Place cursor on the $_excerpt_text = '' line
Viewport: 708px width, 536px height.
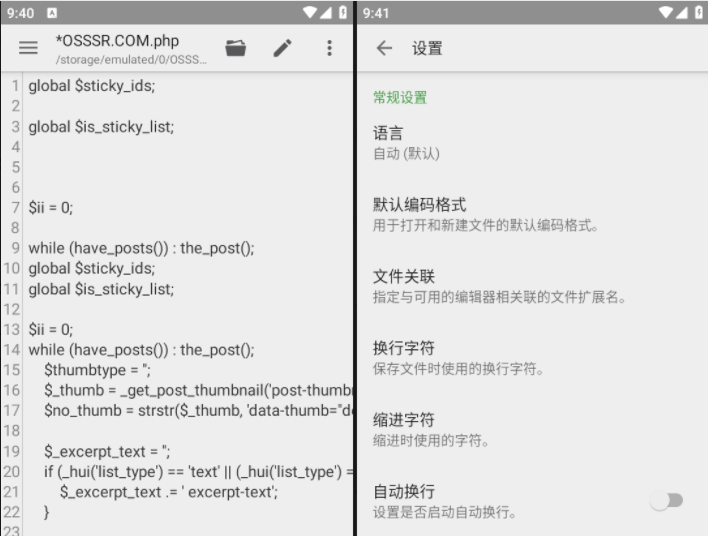pos(108,451)
